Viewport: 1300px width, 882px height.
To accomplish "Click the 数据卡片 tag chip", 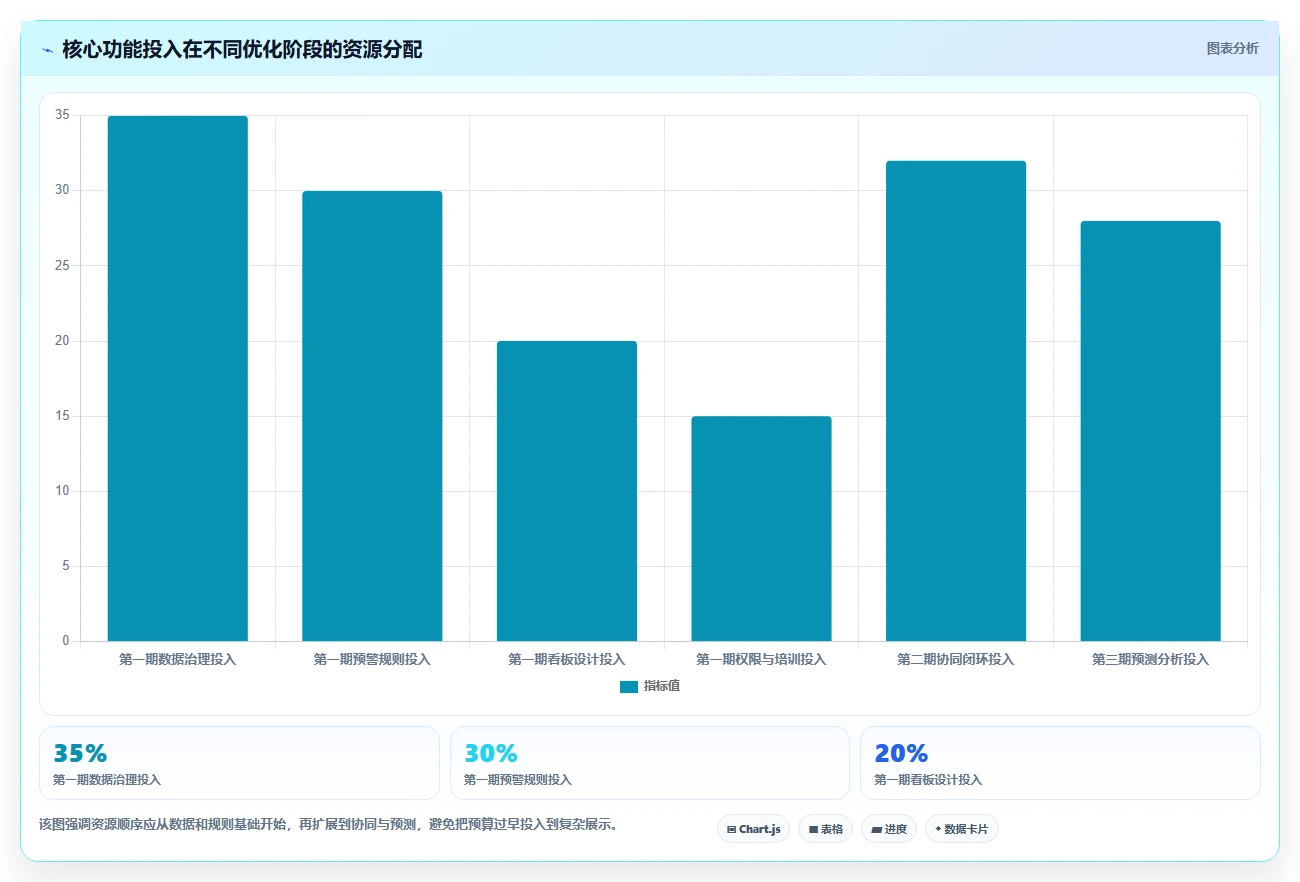I will (961, 829).
